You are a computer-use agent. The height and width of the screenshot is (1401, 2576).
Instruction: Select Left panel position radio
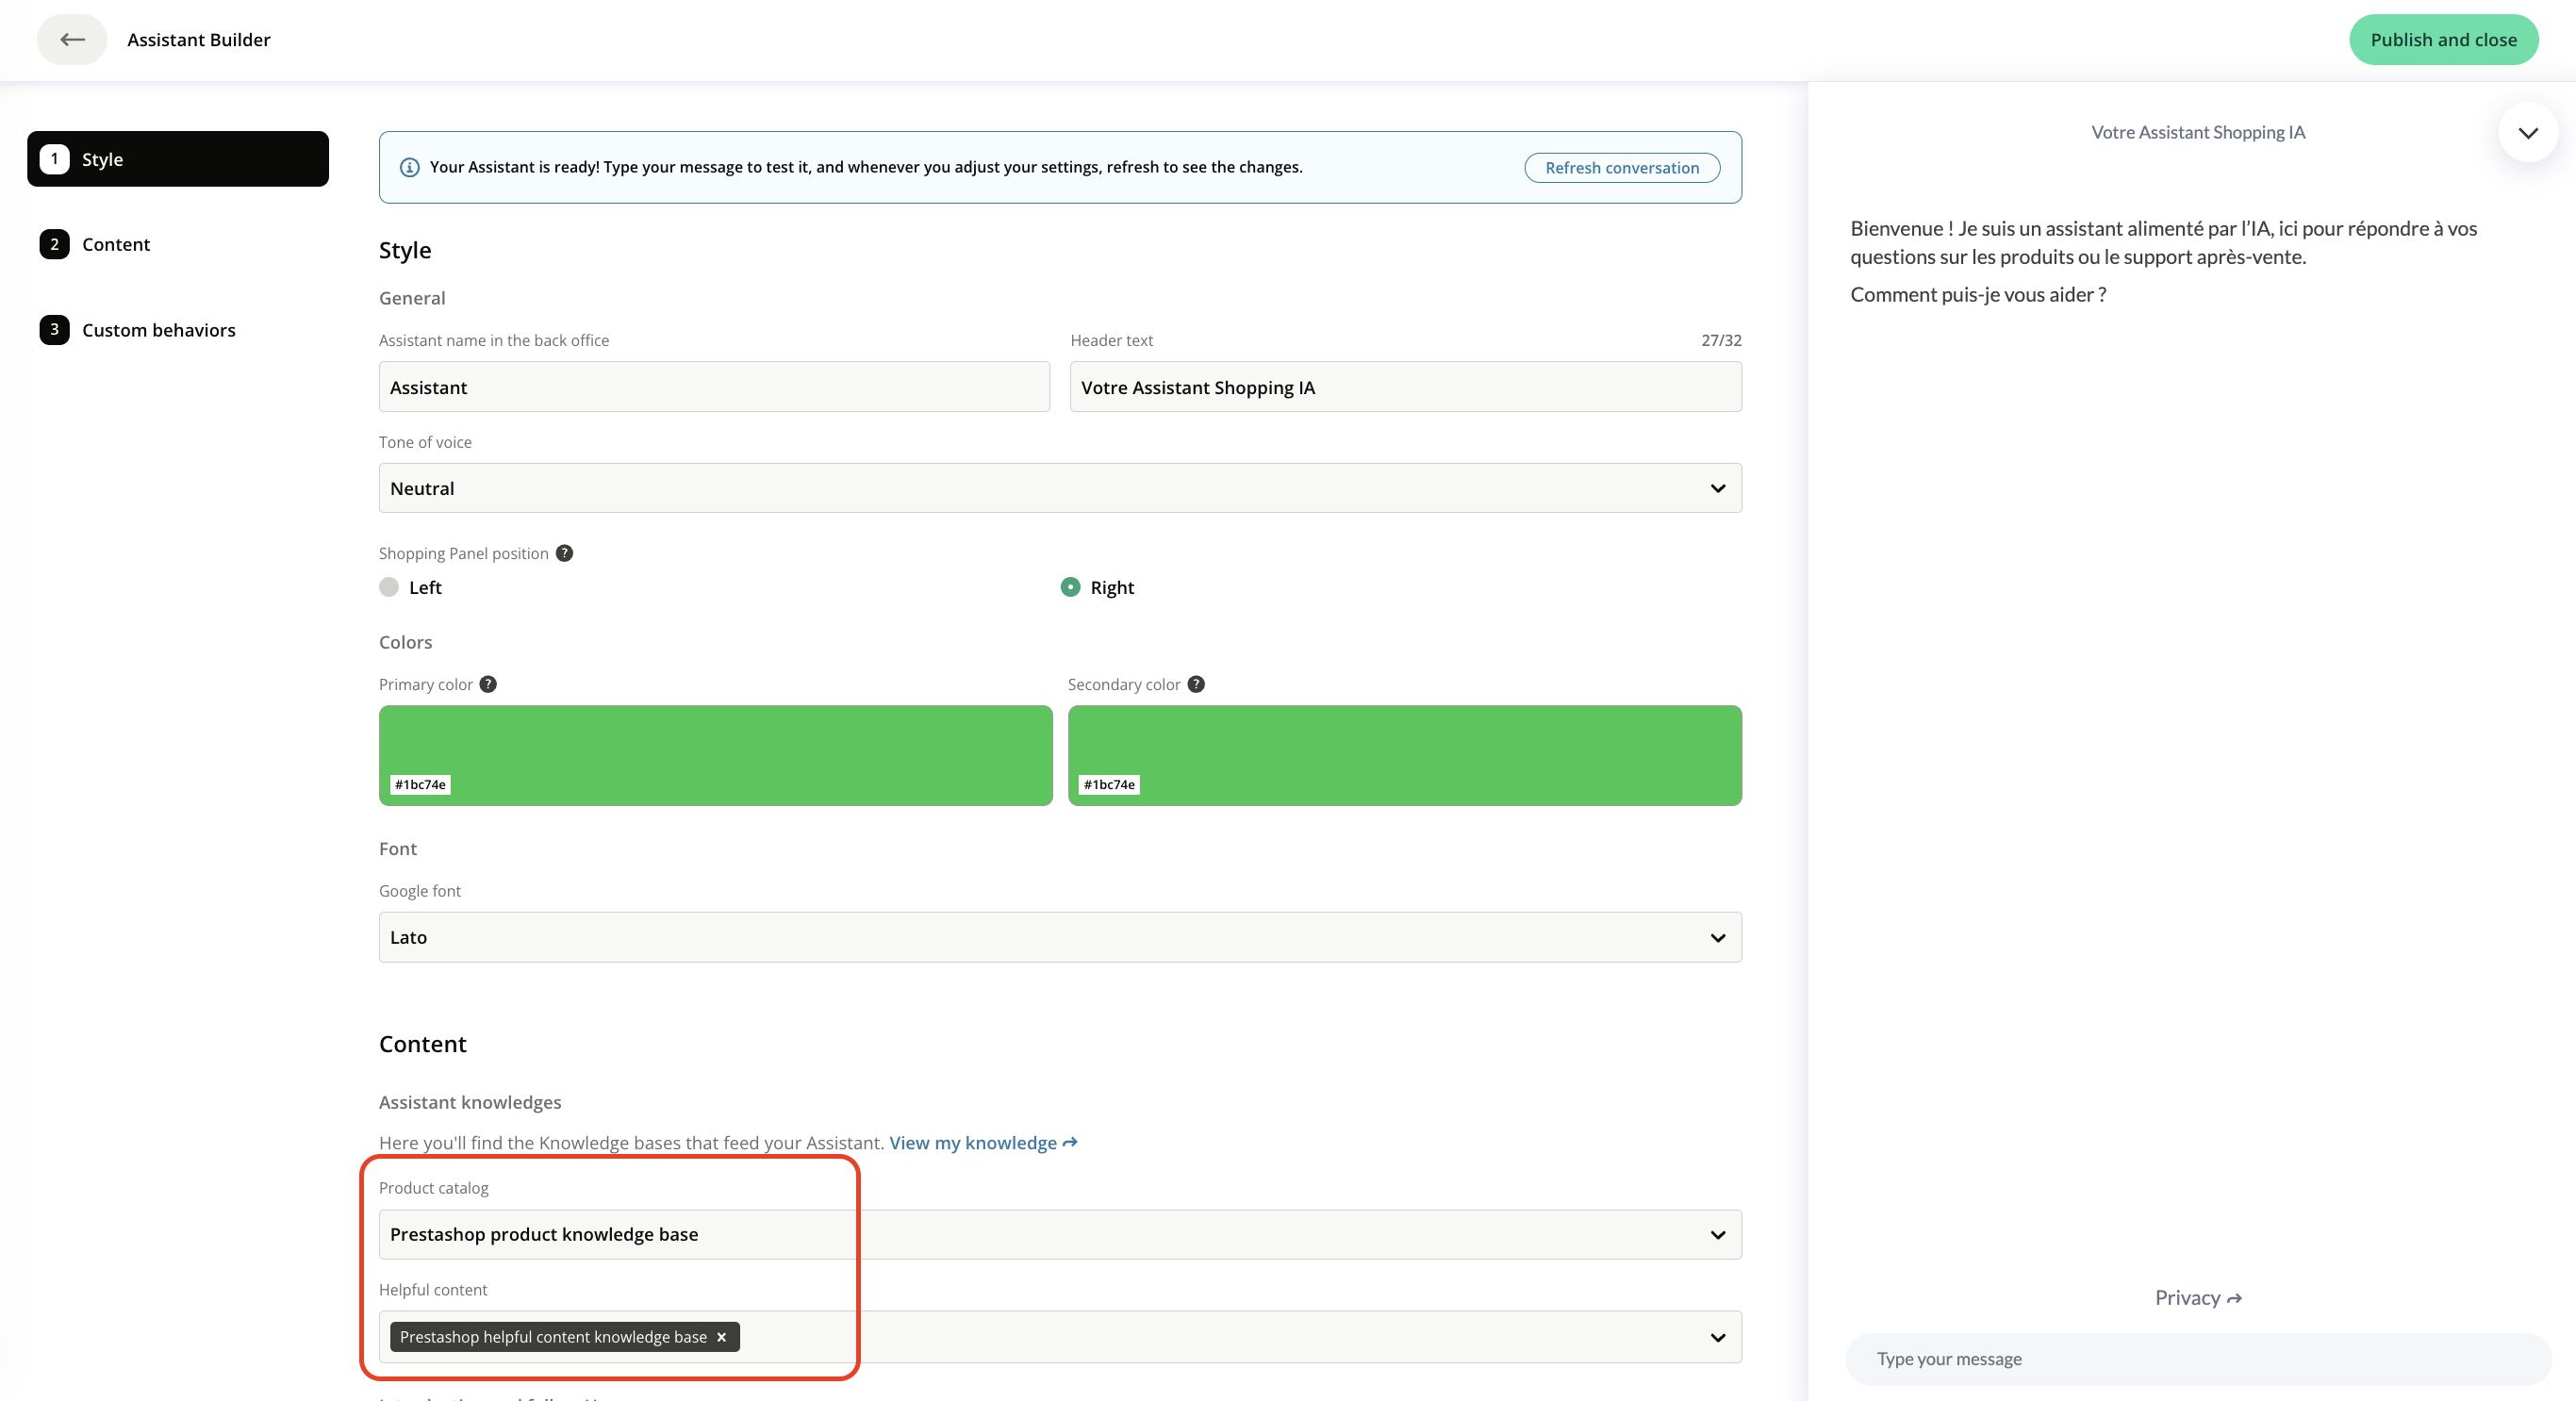click(389, 587)
